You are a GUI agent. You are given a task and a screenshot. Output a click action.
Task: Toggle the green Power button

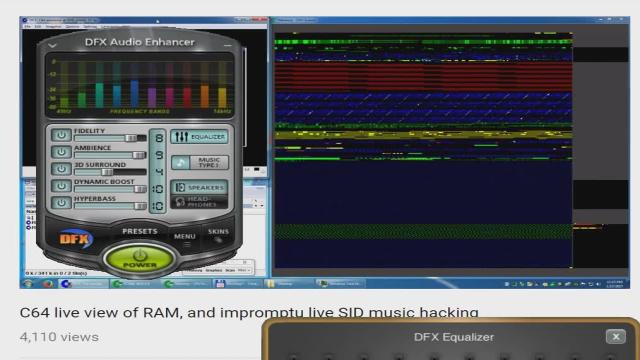click(x=140, y=259)
